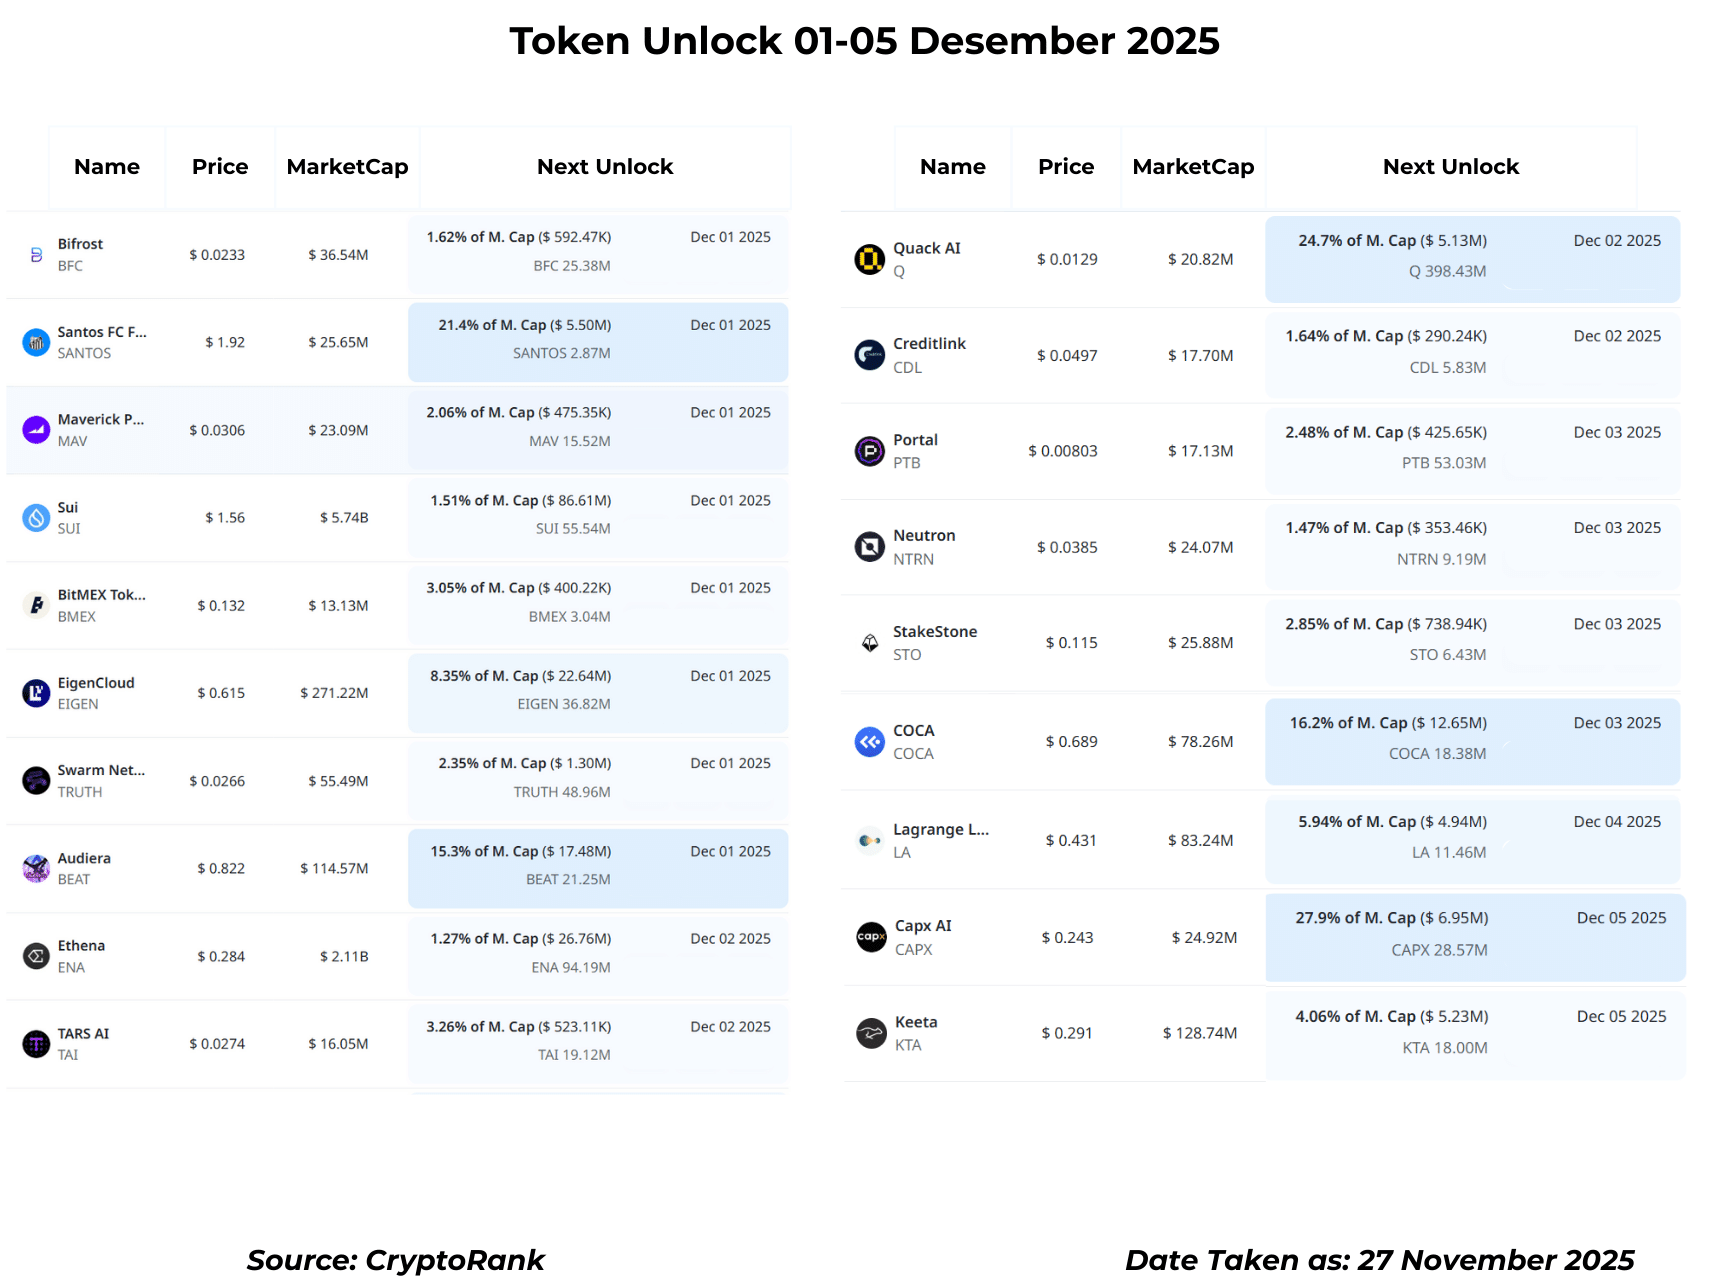Viewport: 1710px width, 1288px height.
Task: Click the Lagrange token name
Action: coord(941,830)
